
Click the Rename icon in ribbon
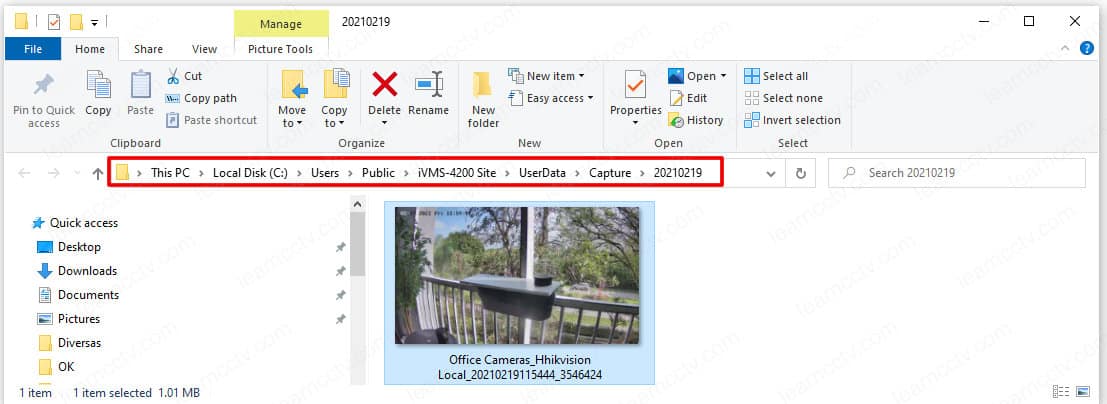(428, 84)
